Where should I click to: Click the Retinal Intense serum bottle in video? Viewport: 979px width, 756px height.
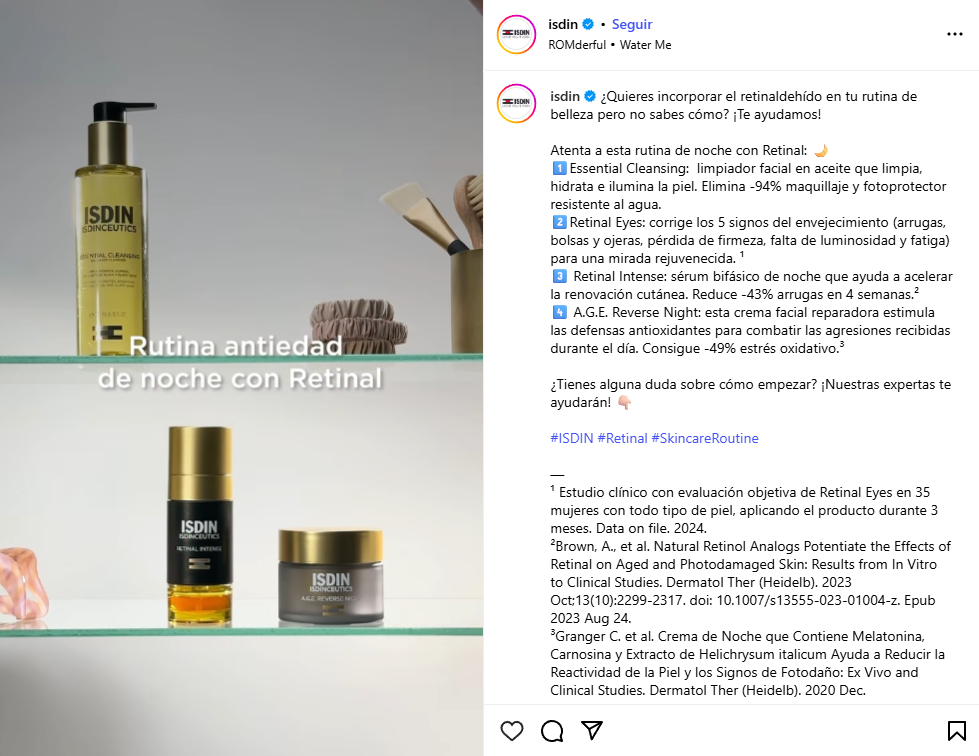[x=200, y=526]
